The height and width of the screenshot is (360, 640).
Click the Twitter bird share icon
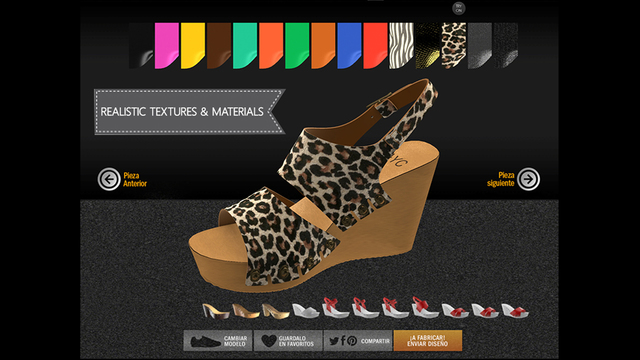pyautogui.click(x=334, y=341)
